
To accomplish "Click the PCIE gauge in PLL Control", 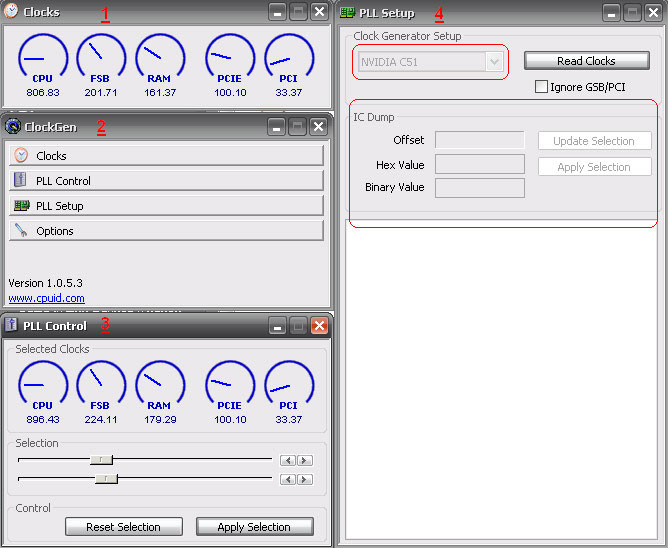I will pyautogui.click(x=230, y=385).
